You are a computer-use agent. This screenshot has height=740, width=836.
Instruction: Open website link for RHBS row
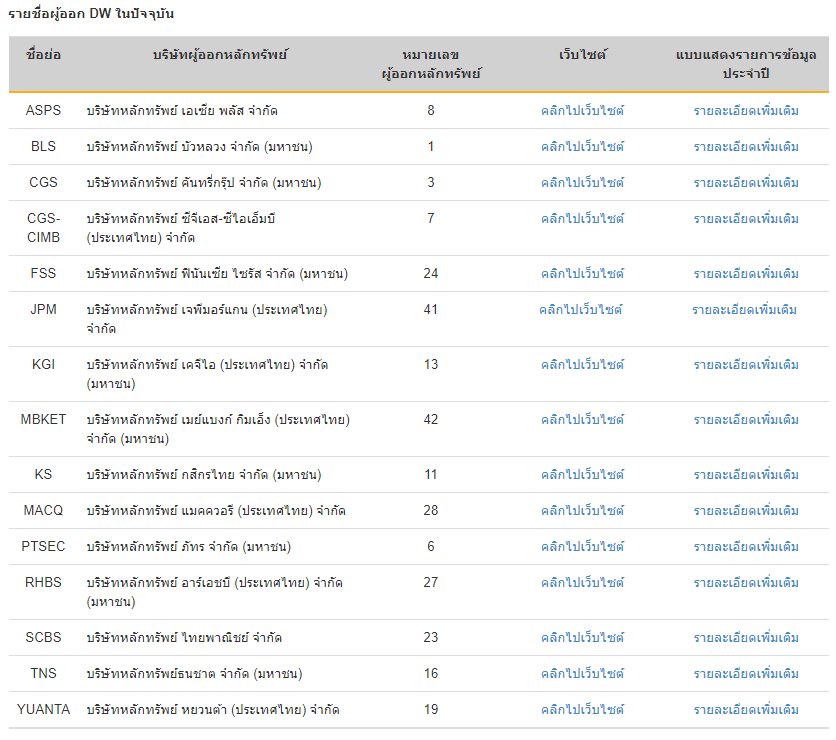(x=582, y=583)
